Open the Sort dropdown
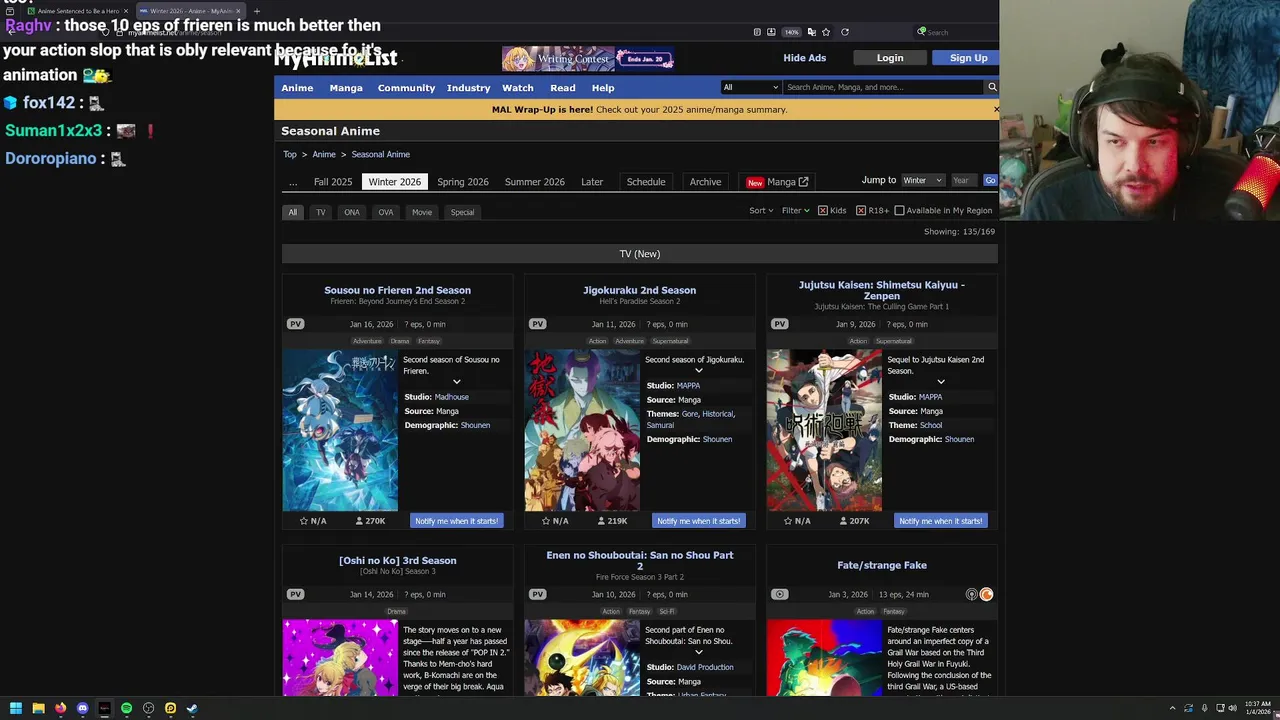Screen dimensions: 1280x720 761,211
